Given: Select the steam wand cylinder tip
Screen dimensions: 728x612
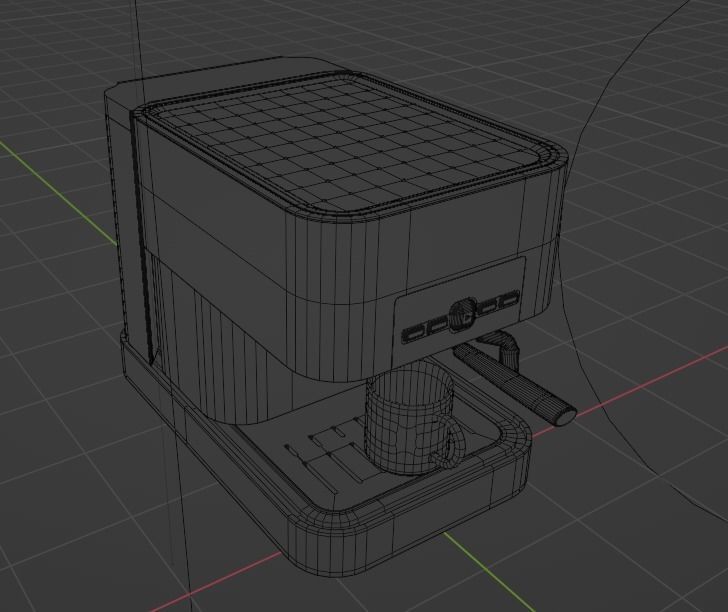Looking at the screenshot, I should click(x=564, y=414).
